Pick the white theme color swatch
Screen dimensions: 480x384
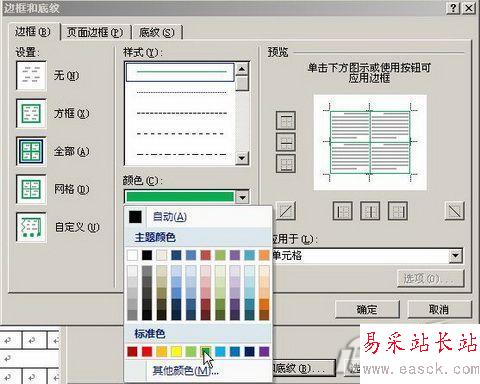(x=132, y=255)
